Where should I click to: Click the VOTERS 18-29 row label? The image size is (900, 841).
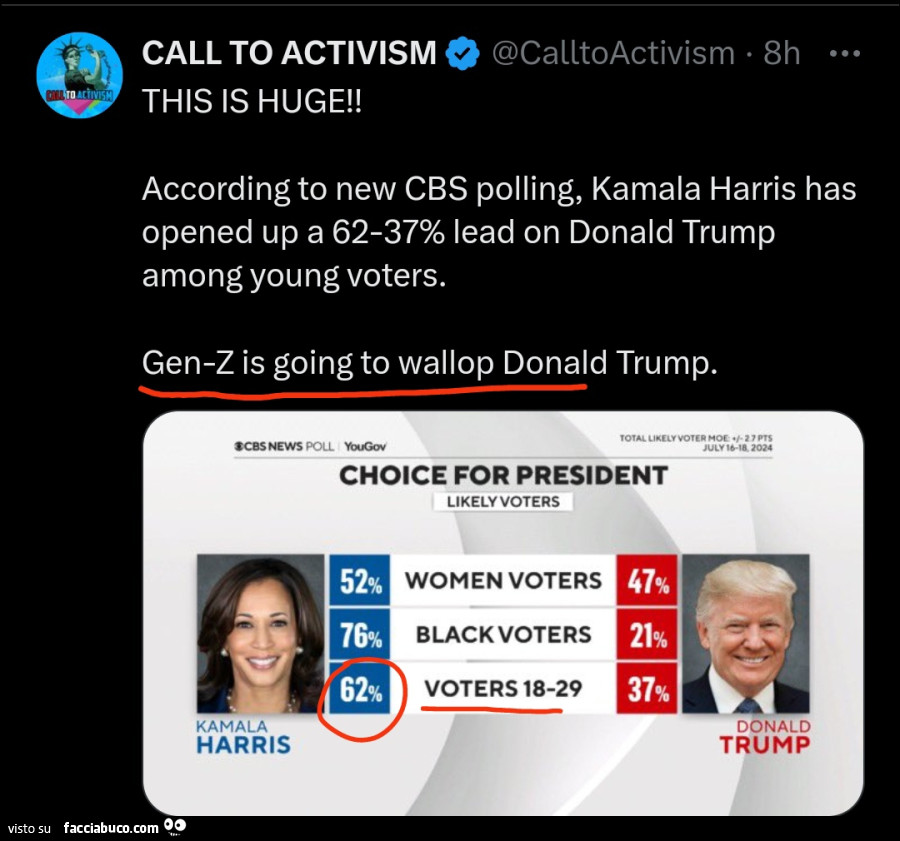coord(503,689)
